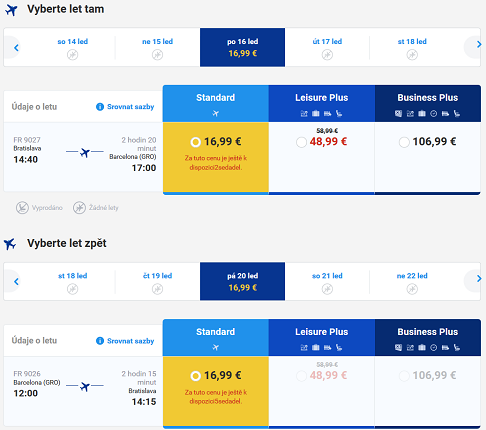Click the Žádné lety legend icon
Screen dimensions: 486x430
(79, 208)
